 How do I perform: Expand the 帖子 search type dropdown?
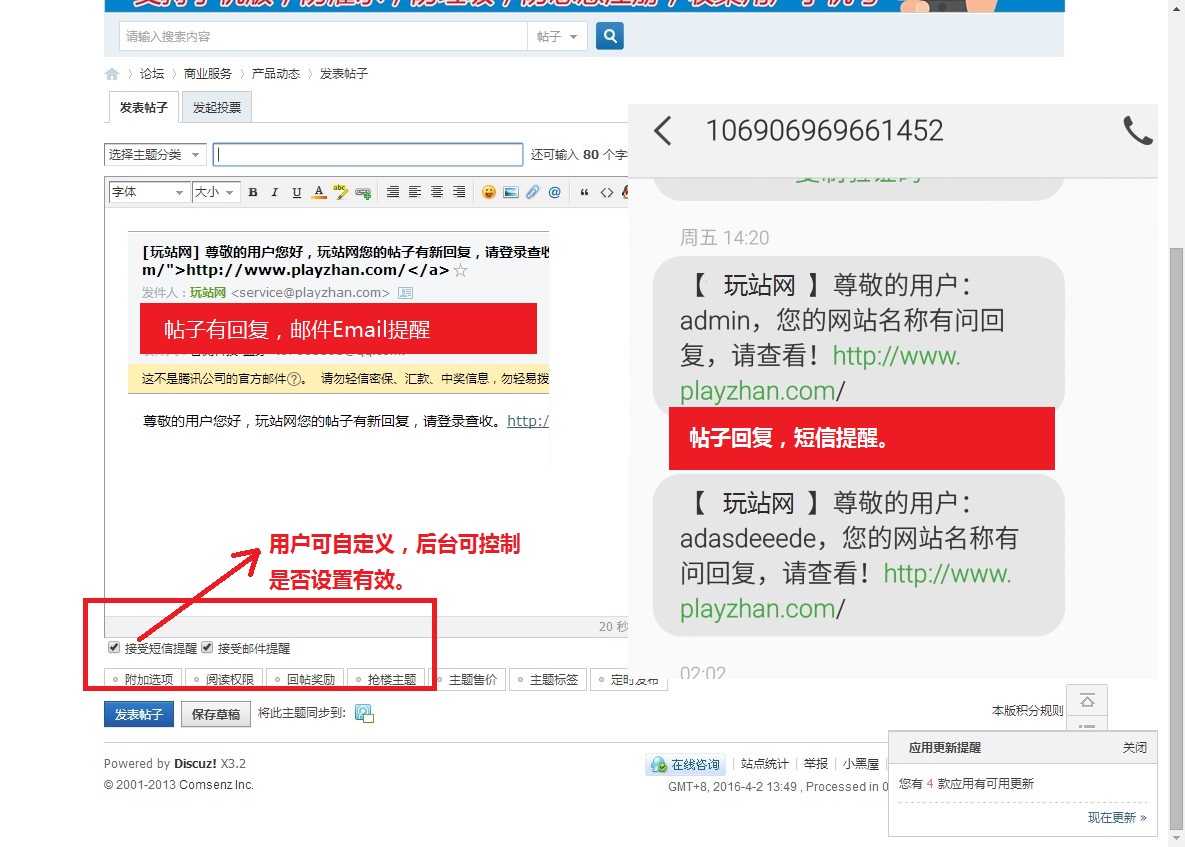click(x=557, y=36)
